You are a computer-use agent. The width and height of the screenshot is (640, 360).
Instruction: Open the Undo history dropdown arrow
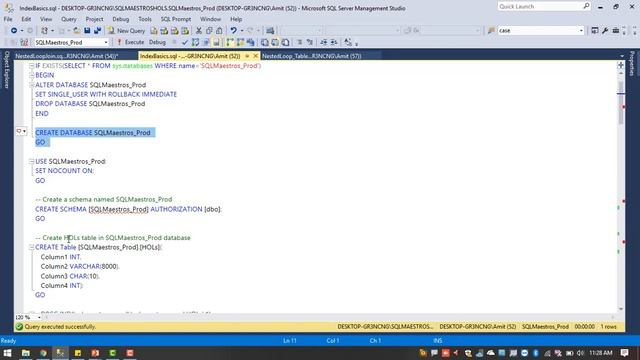(x=242, y=31)
